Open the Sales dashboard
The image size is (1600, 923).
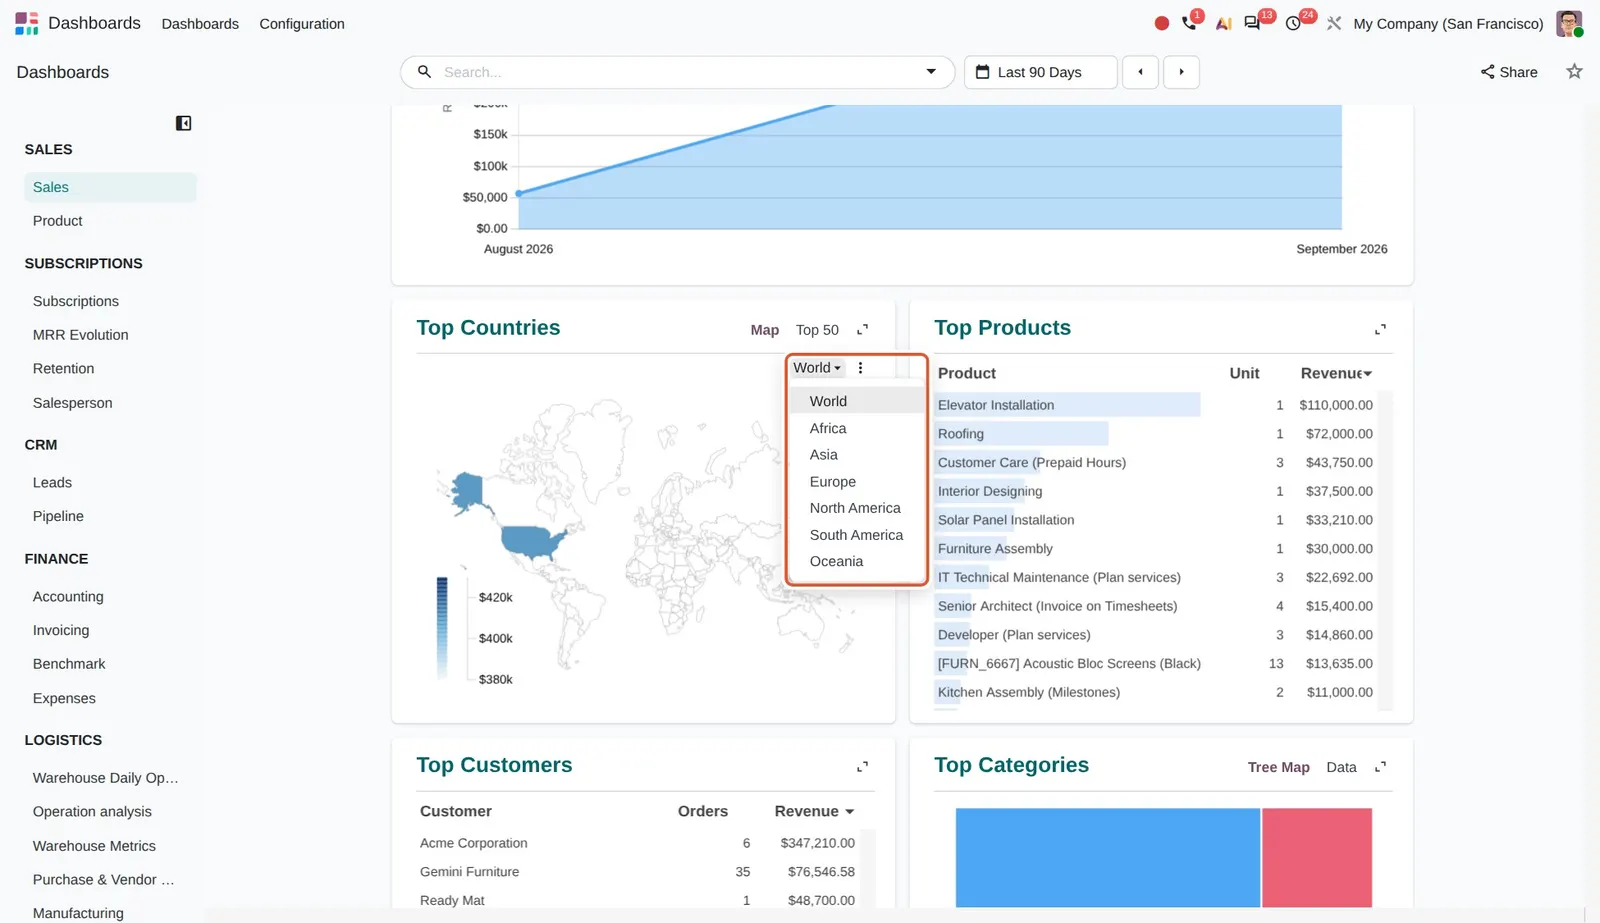tap(110, 187)
